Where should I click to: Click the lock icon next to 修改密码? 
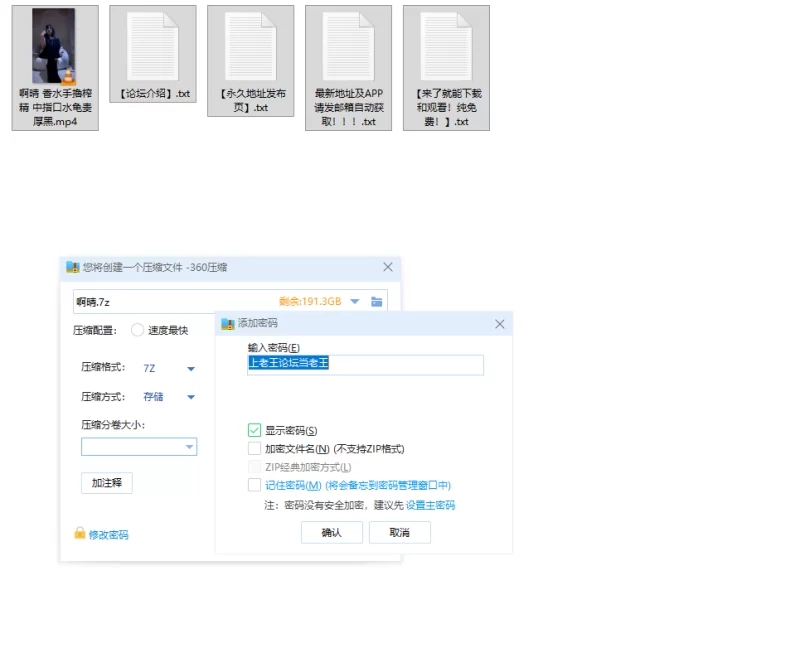pyautogui.click(x=80, y=533)
